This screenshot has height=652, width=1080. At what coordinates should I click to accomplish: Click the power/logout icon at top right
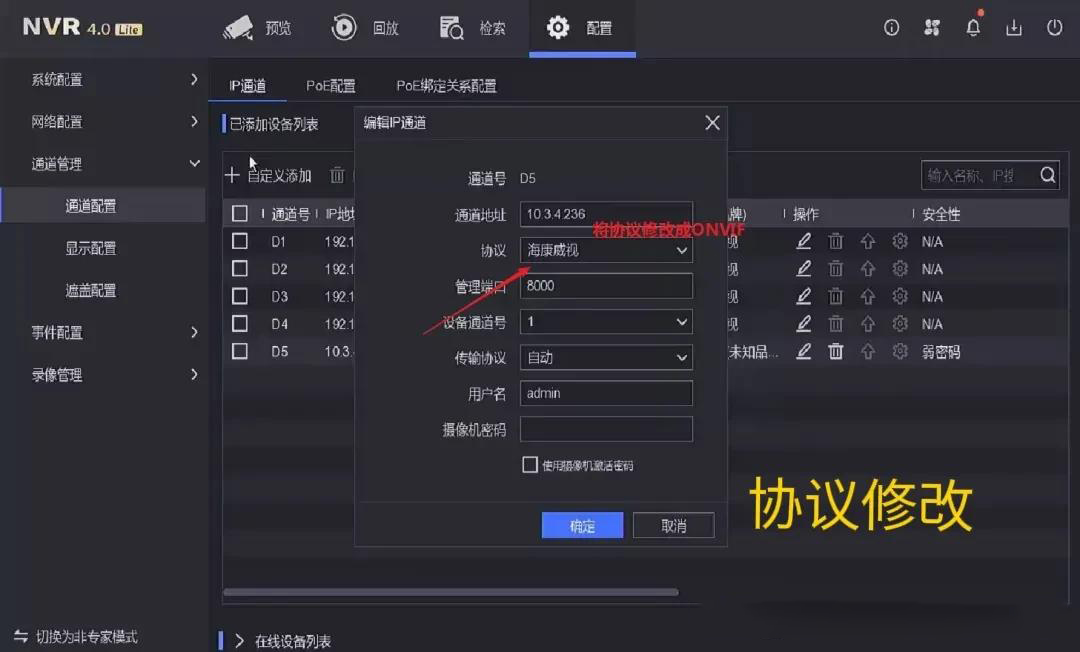pos(1055,28)
